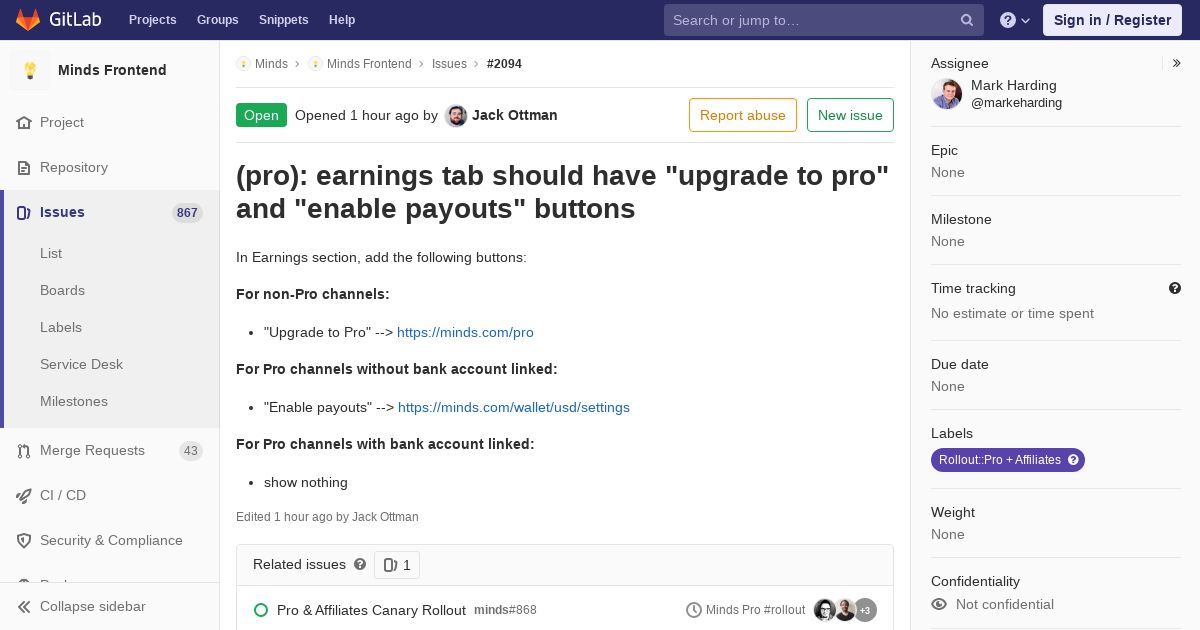Click the 43 merge requests count badge

tap(191, 451)
